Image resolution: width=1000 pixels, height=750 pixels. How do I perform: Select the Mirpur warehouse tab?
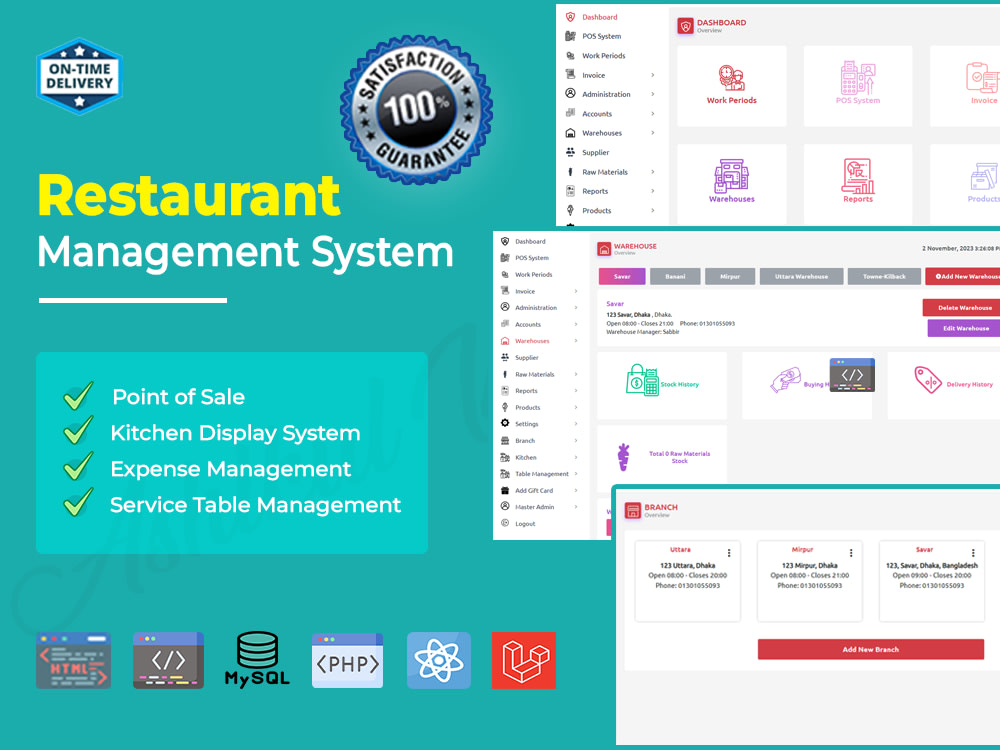point(729,276)
